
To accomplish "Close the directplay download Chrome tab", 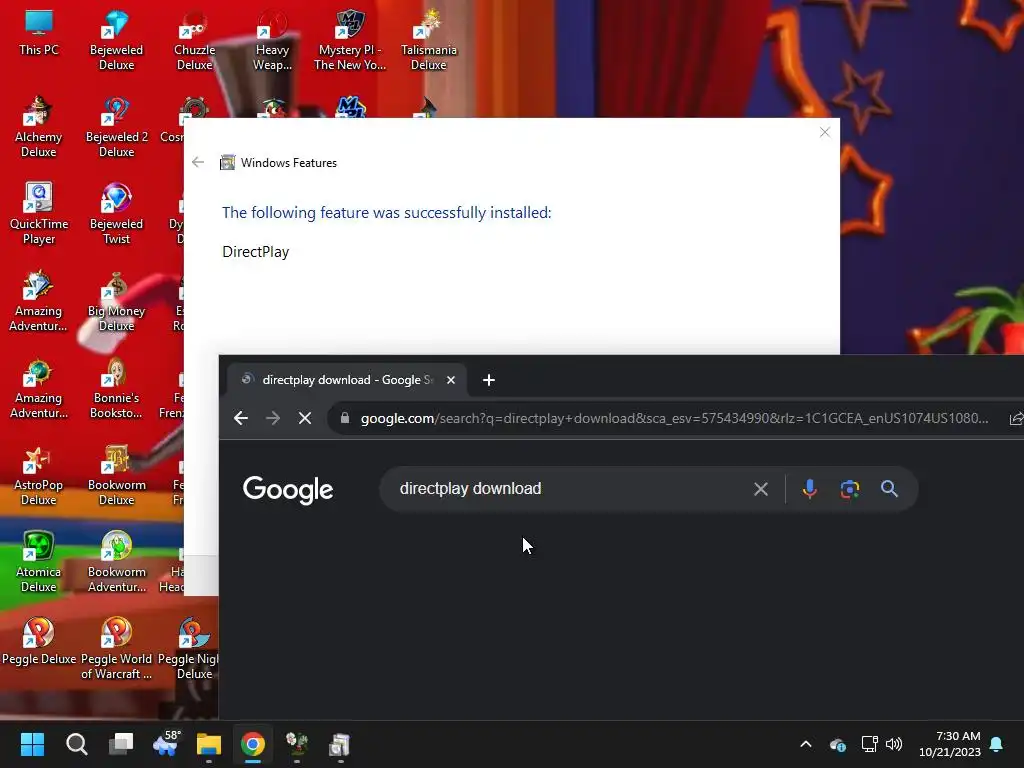I will [451, 380].
